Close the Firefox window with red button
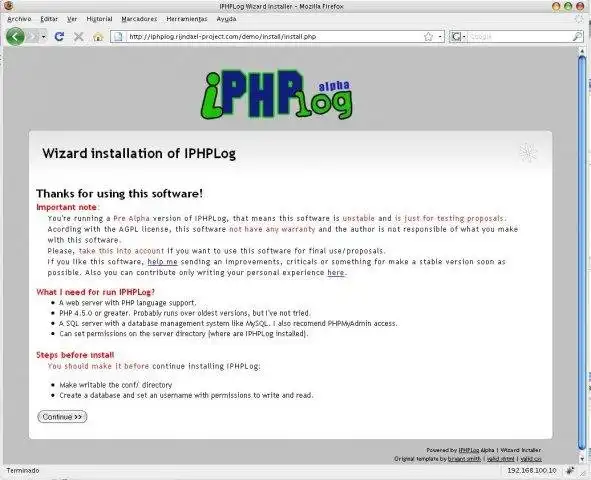591x480 pixels. [580, 6]
